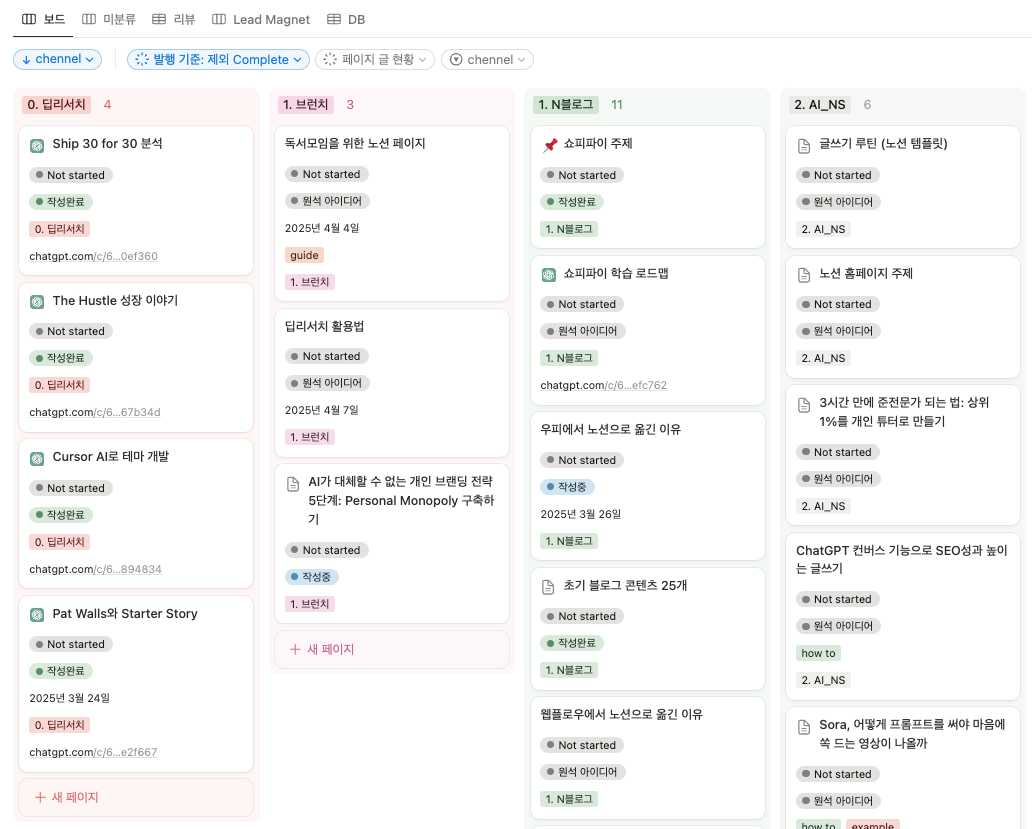This screenshot has width=1032, height=829.
Task: Click ChatGPT icon on Ship 30 for 30 card
Action: click(x=37, y=145)
